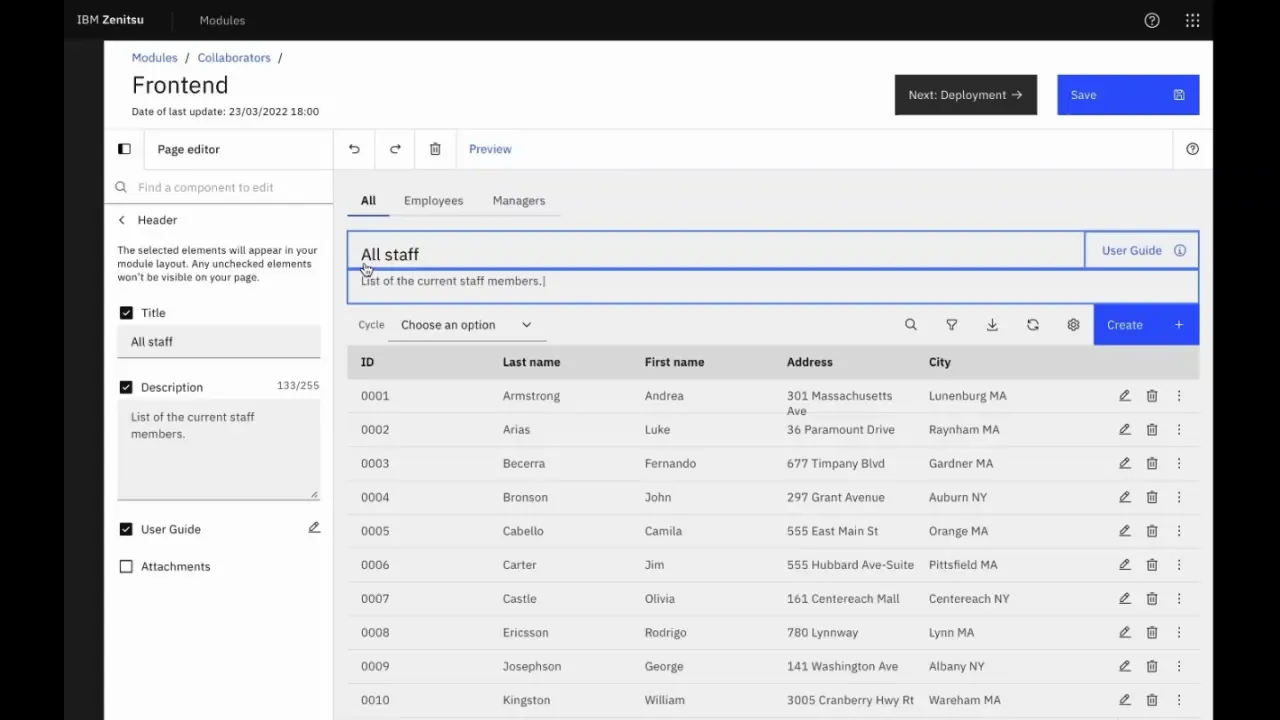
Task: Switch to the Managers tab
Action: [518, 201]
